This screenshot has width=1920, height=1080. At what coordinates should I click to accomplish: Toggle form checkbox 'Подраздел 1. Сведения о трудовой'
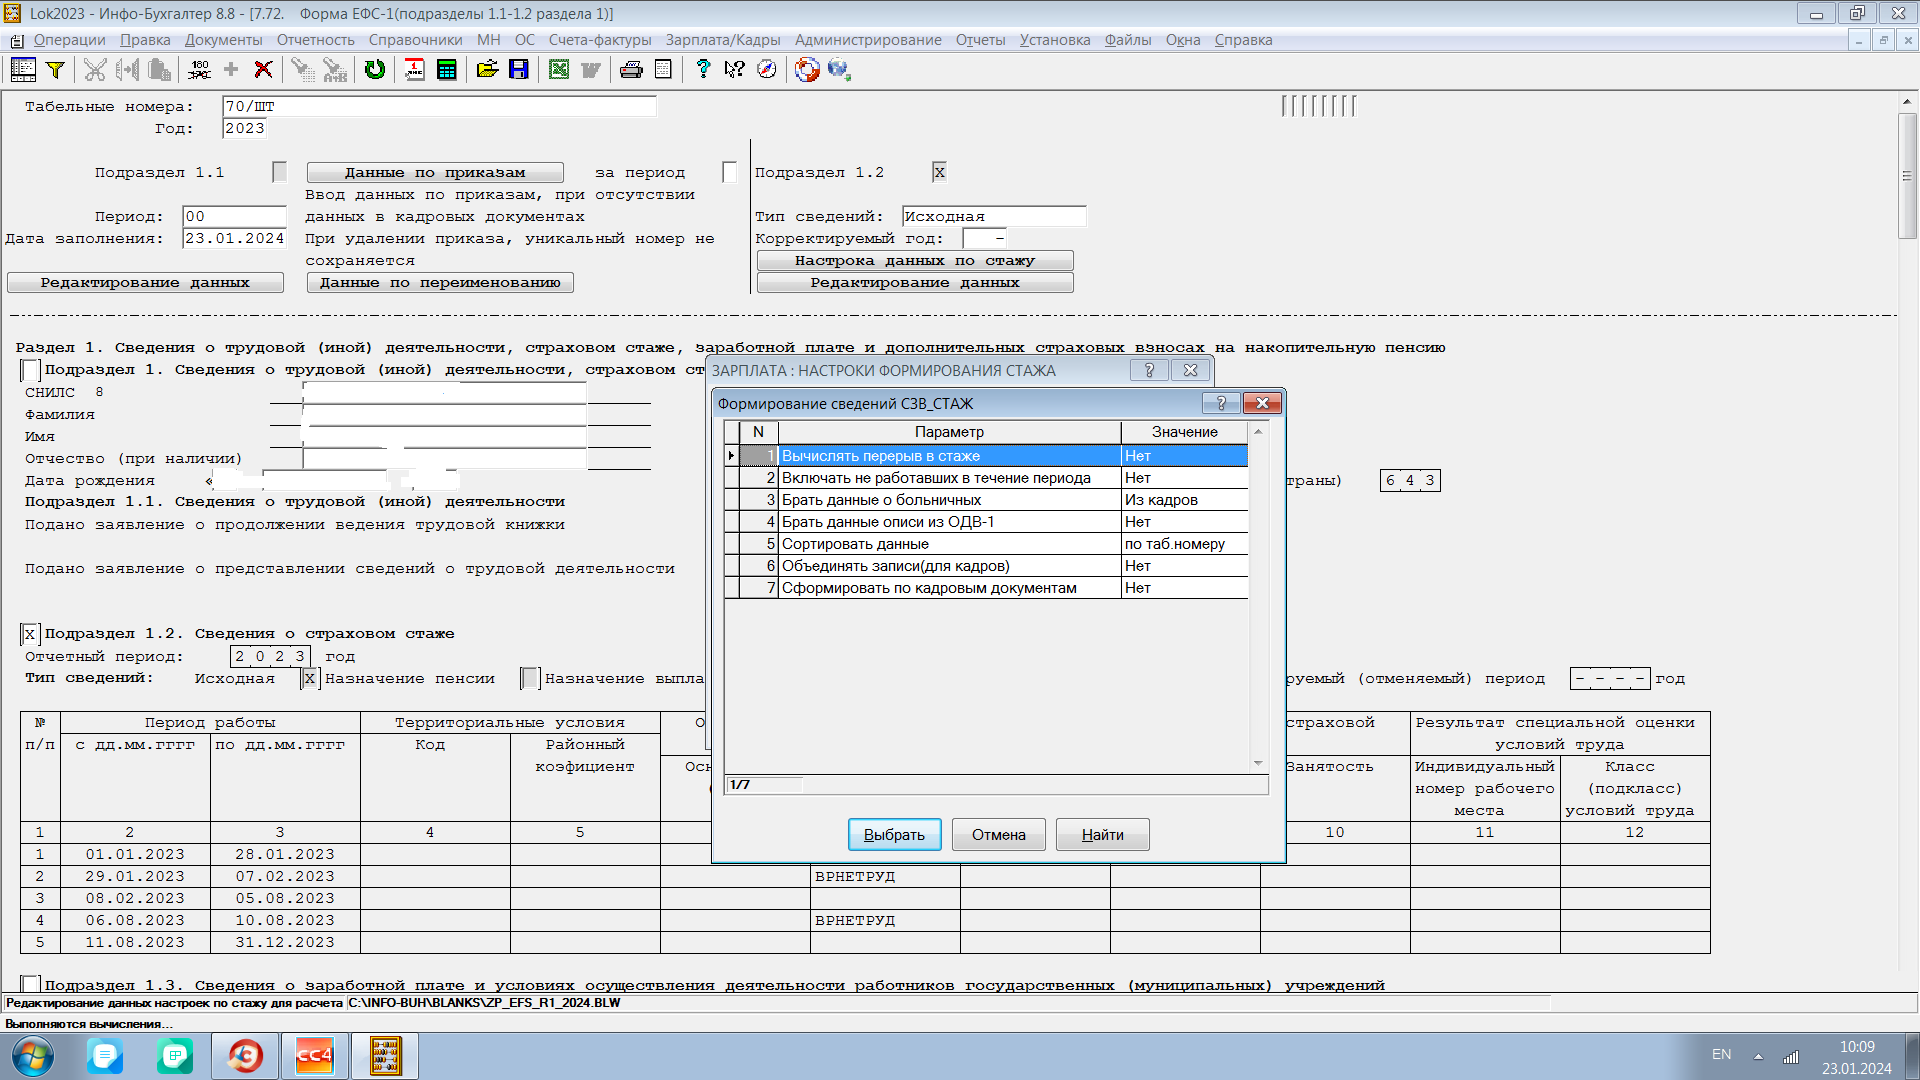[30, 370]
